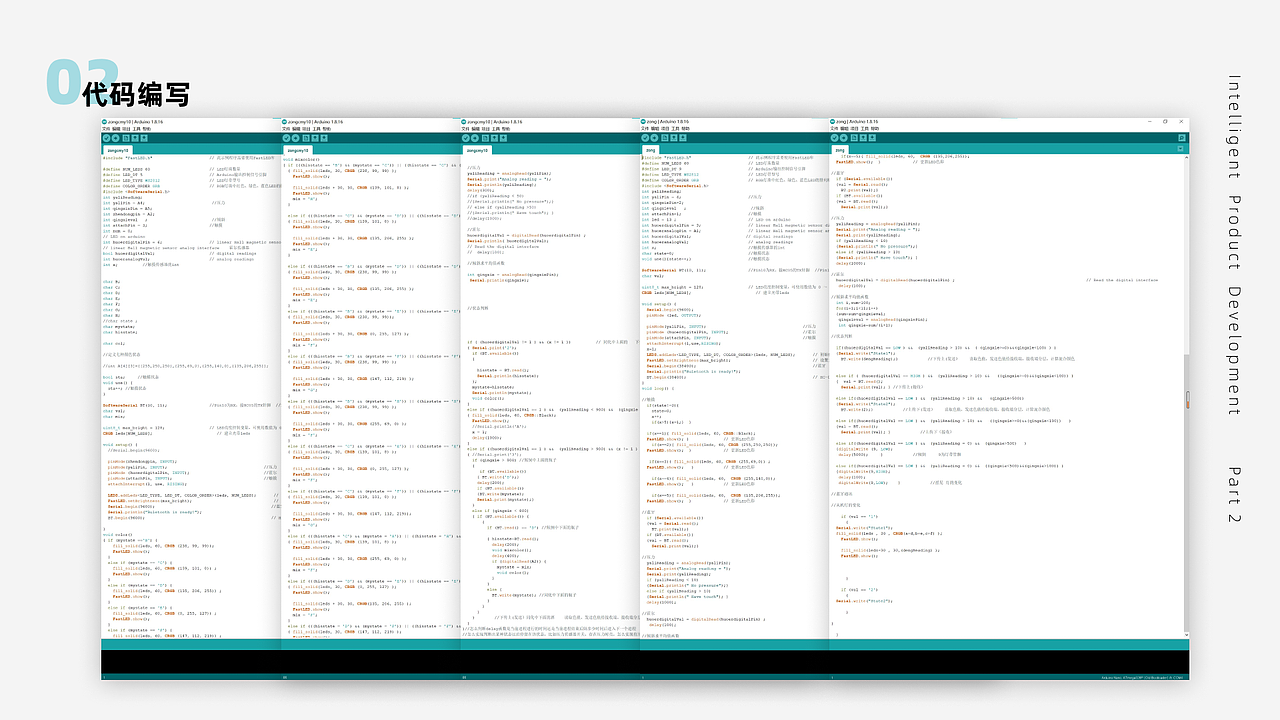Click Upload in the fifth Arduino window
1280x720 pixels.
[x=843, y=138]
